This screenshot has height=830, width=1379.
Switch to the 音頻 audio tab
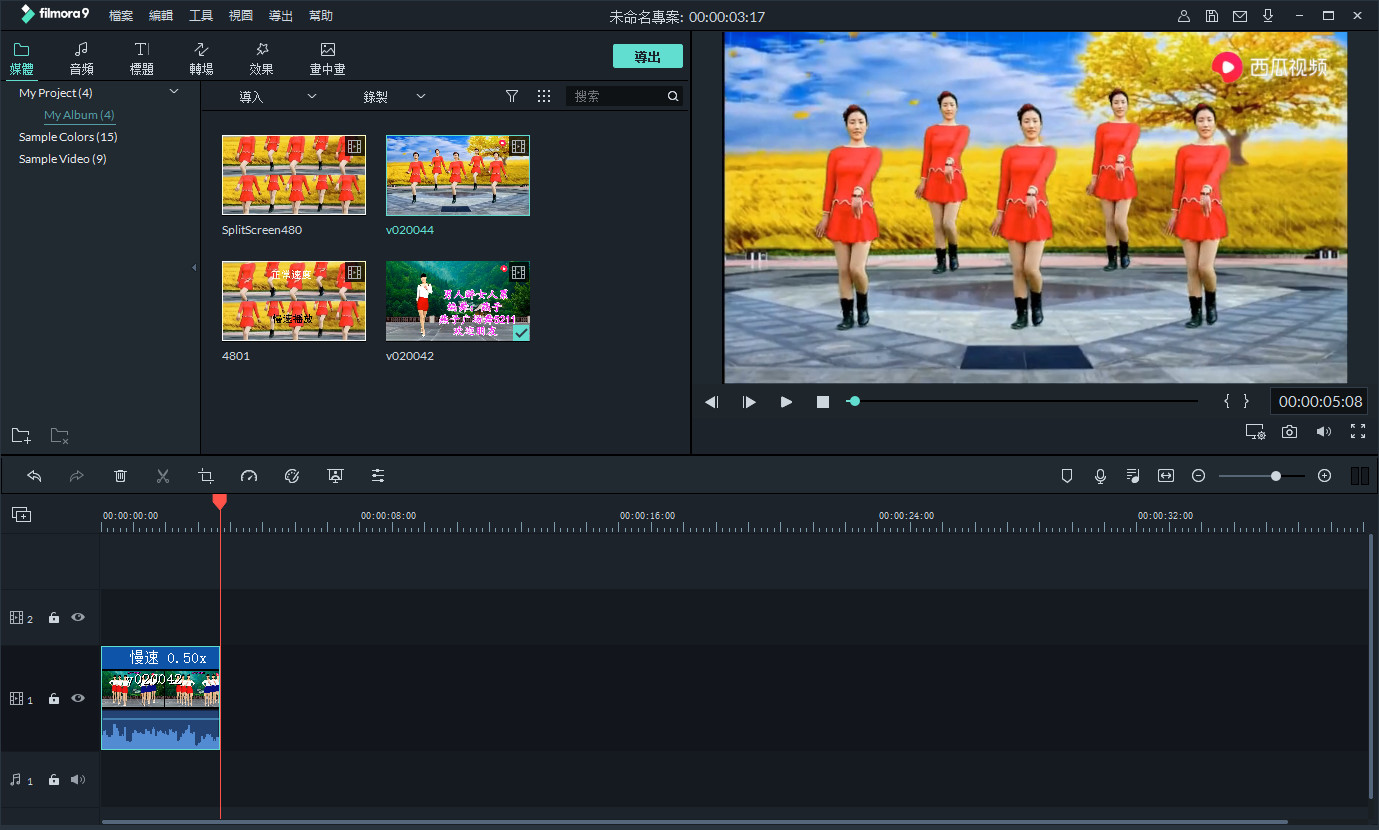click(x=81, y=57)
